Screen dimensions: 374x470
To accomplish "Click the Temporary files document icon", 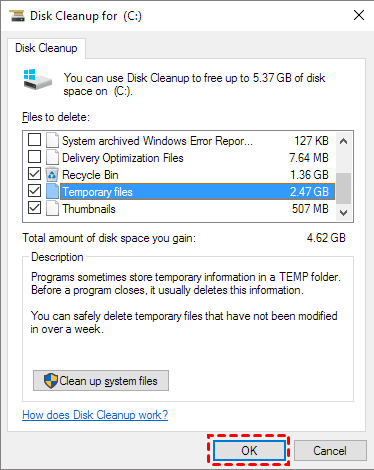I will 52,191.
